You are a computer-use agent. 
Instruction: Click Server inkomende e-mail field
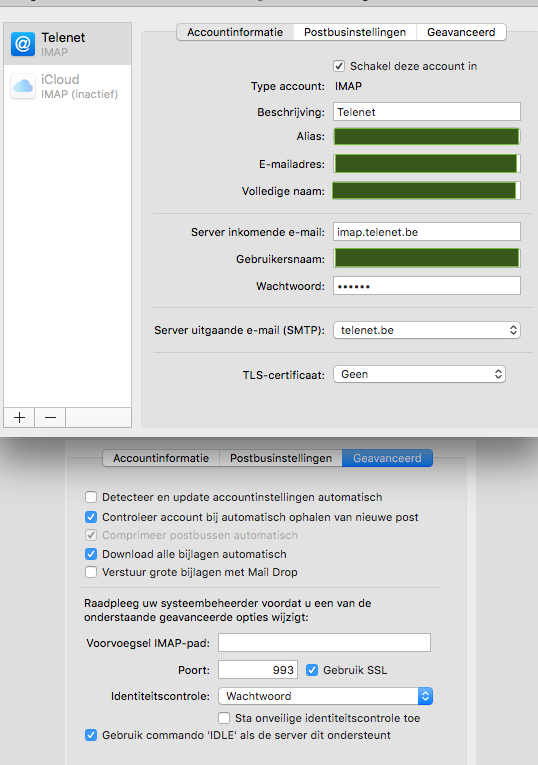point(427,232)
